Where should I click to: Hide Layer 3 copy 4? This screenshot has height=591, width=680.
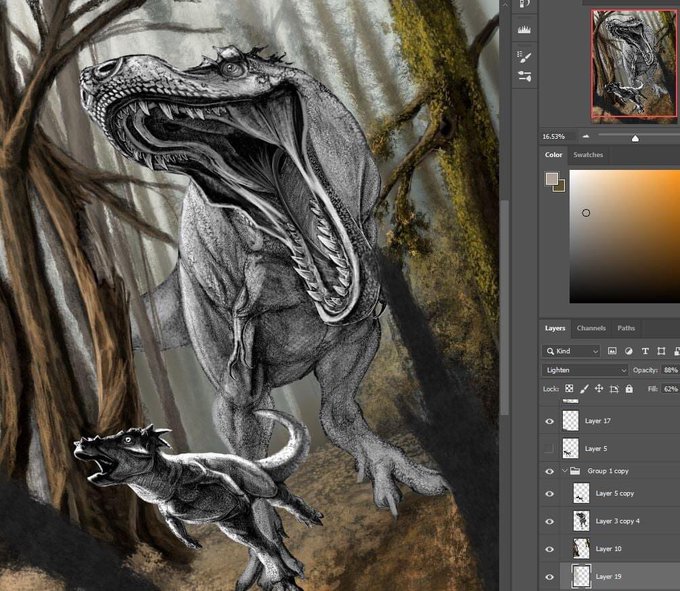pos(549,522)
